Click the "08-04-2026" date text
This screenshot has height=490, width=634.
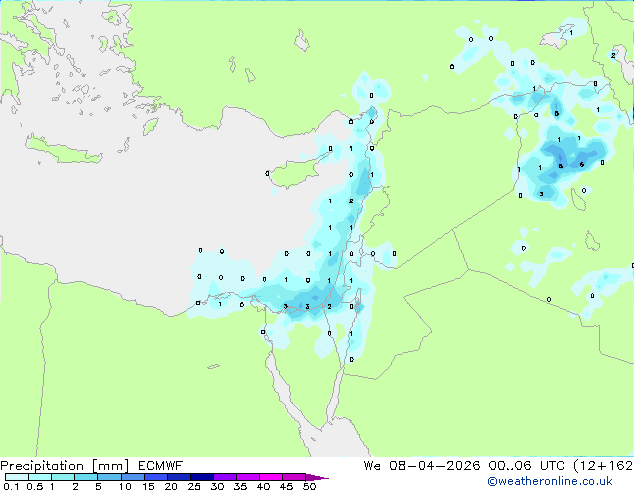click(435, 466)
